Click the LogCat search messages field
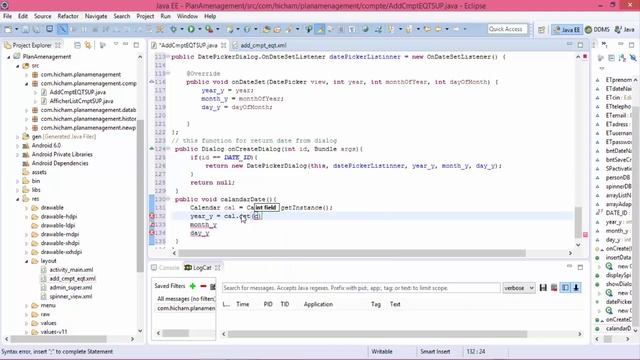Viewport: 640px width, 360px height. tap(361, 288)
